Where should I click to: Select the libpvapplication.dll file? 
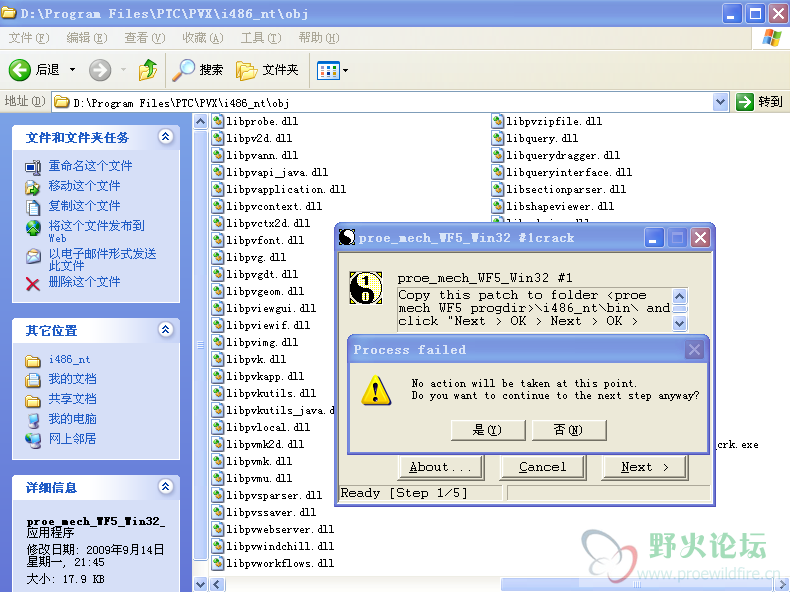tap(279, 189)
